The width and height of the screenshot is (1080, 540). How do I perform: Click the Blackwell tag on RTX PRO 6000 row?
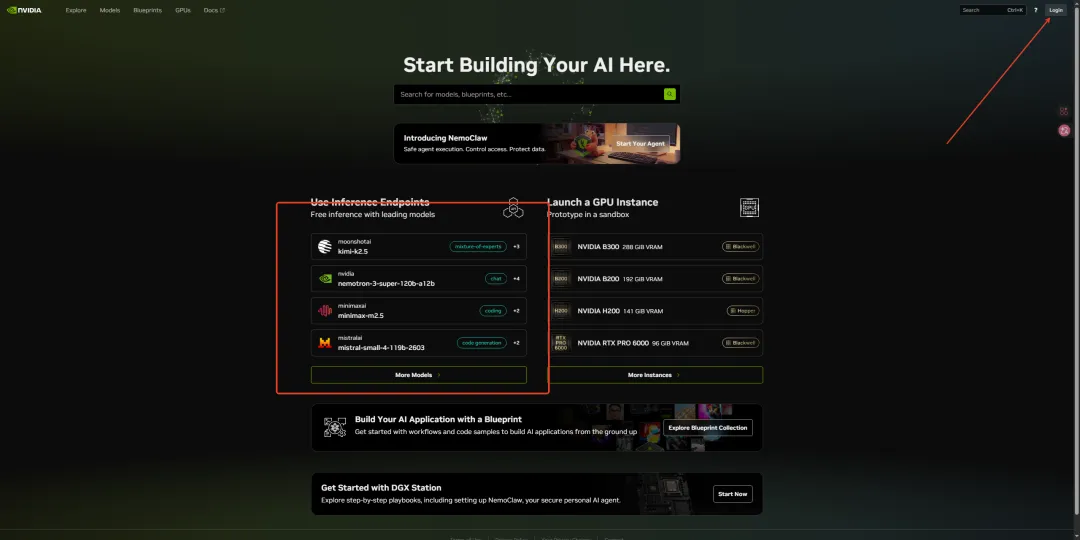[x=740, y=343]
